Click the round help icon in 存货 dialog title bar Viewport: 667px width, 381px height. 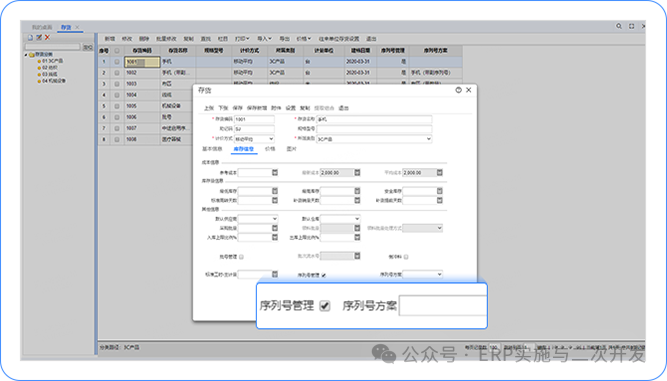459,90
